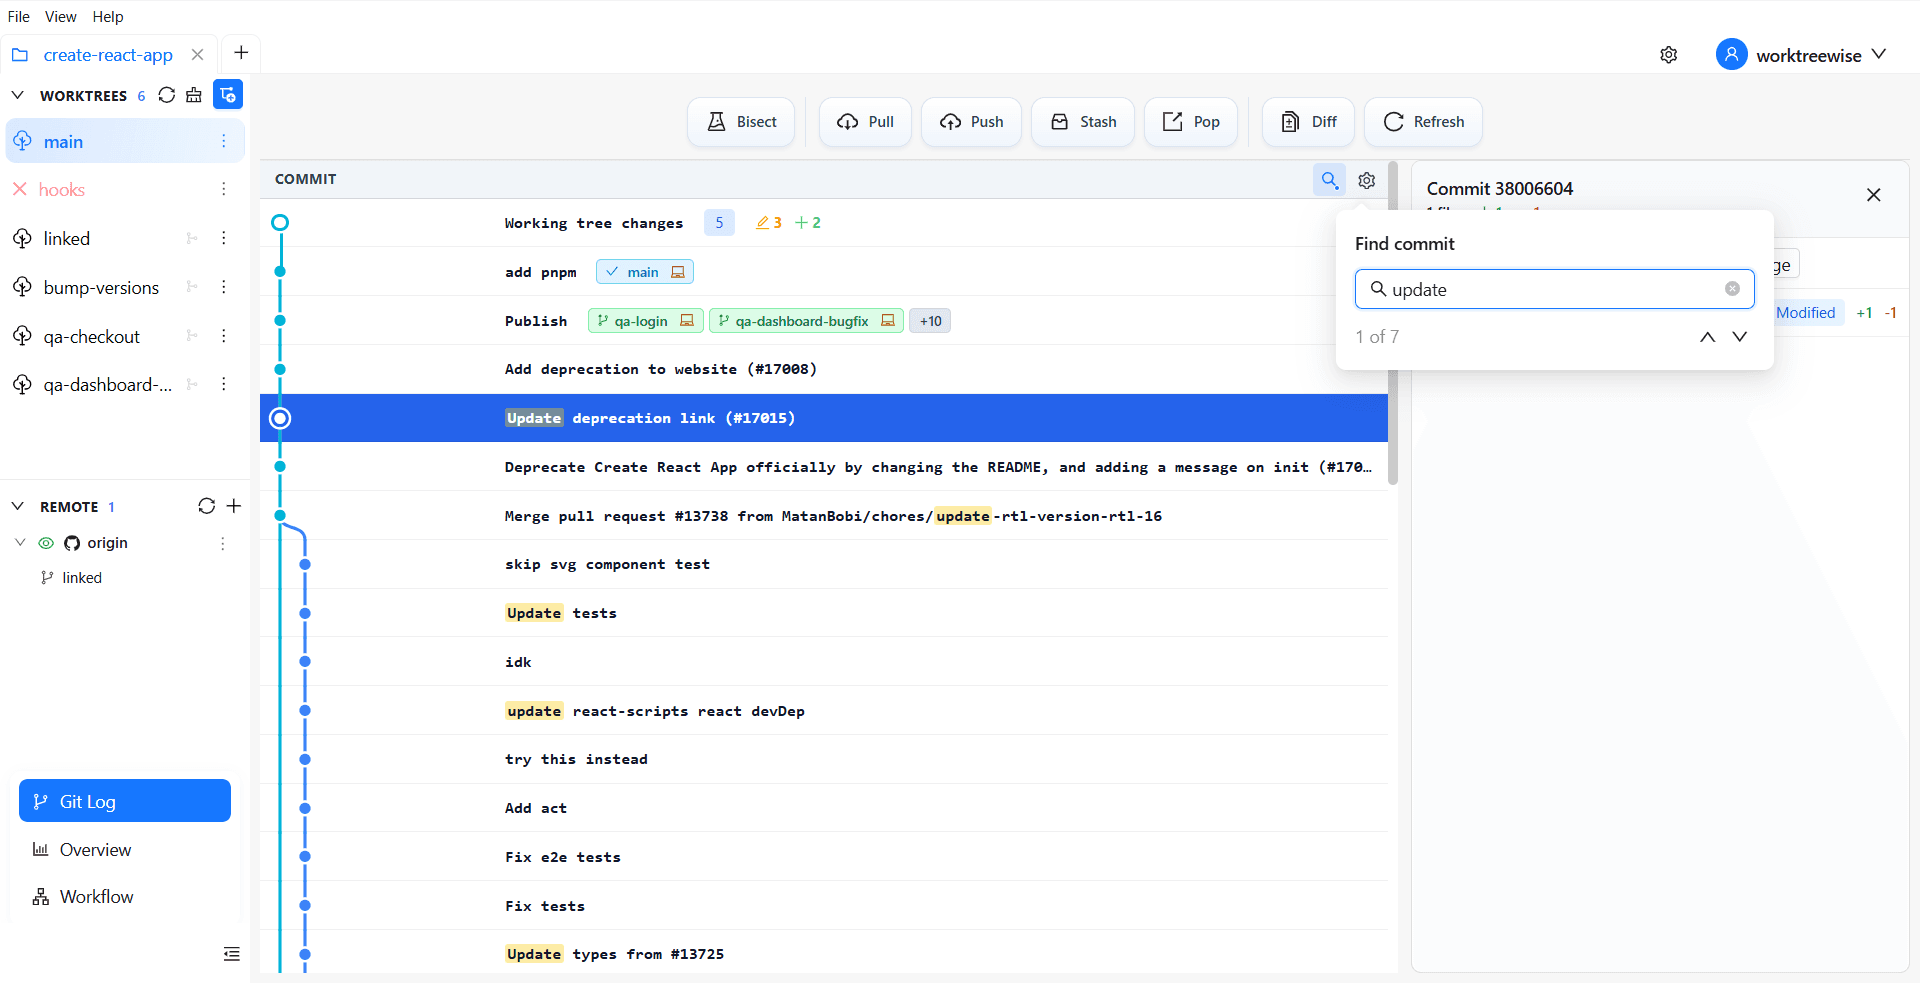Go to next search match

(x=1740, y=337)
